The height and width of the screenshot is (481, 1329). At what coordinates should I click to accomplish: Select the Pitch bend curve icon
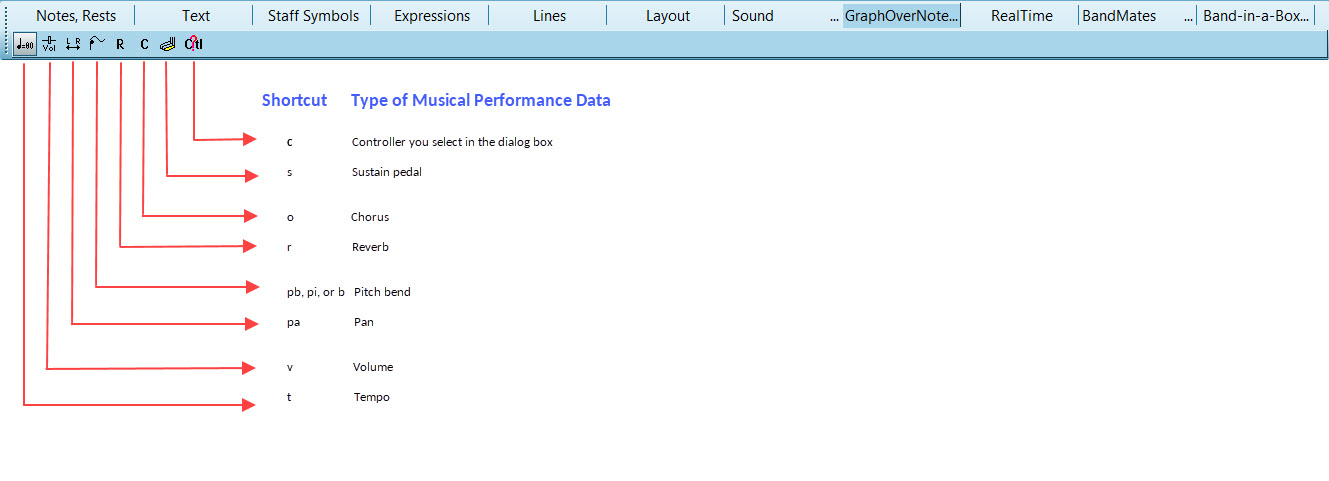97,44
